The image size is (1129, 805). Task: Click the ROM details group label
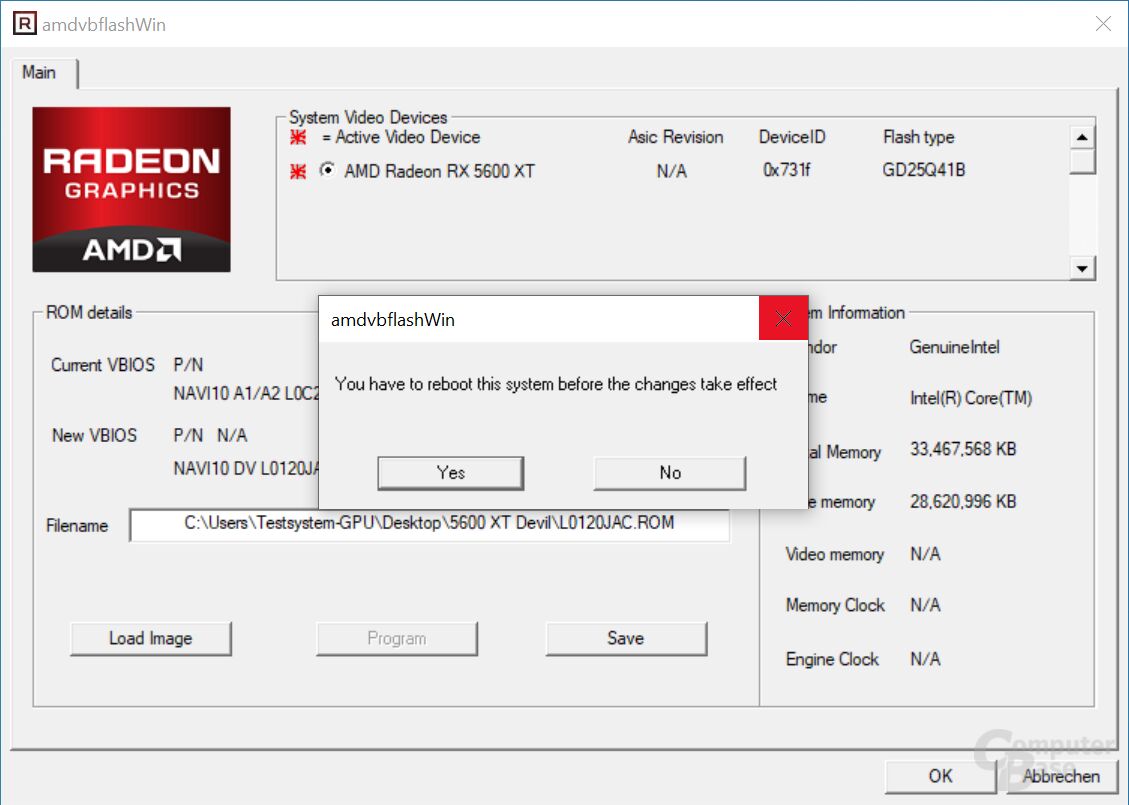tap(89, 312)
